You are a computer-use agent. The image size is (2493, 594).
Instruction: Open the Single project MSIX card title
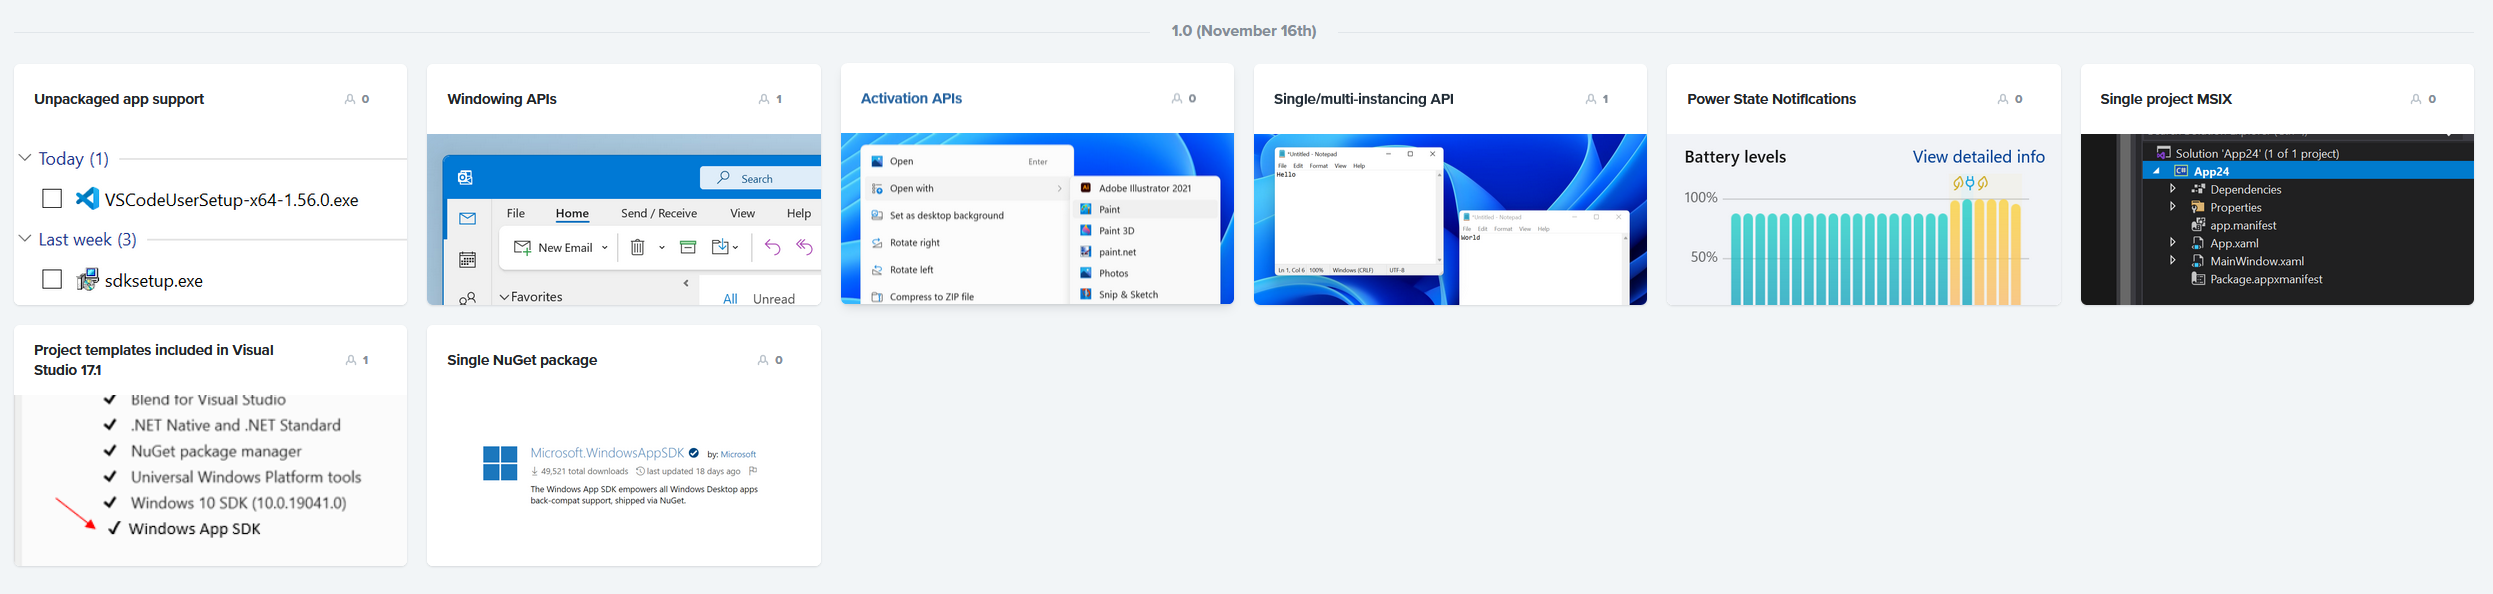click(2165, 99)
